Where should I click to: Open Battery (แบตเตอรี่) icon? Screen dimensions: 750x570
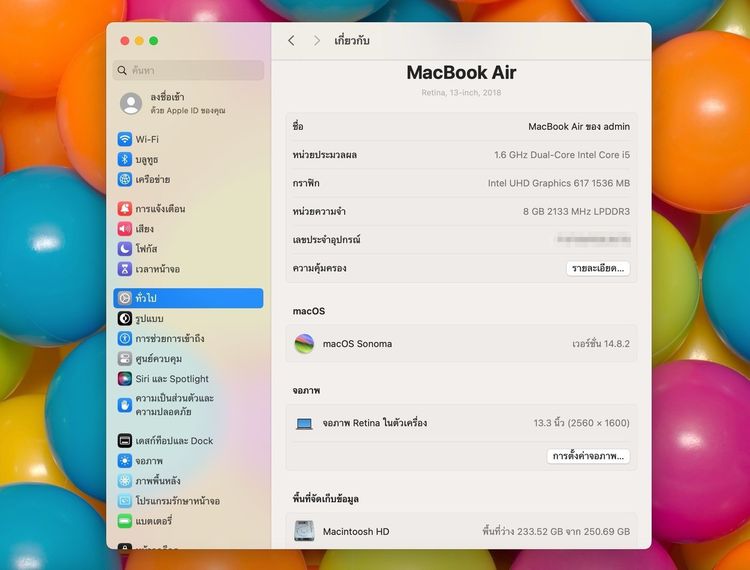[125, 521]
